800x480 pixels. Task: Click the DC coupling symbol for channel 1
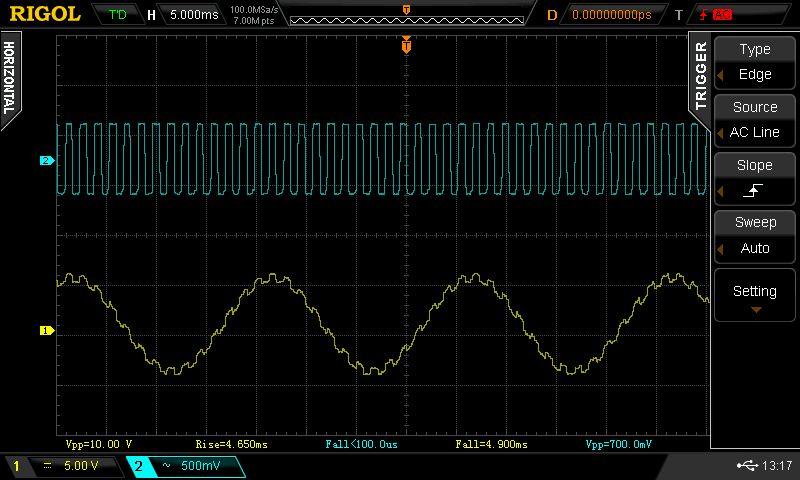tap(47, 465)
